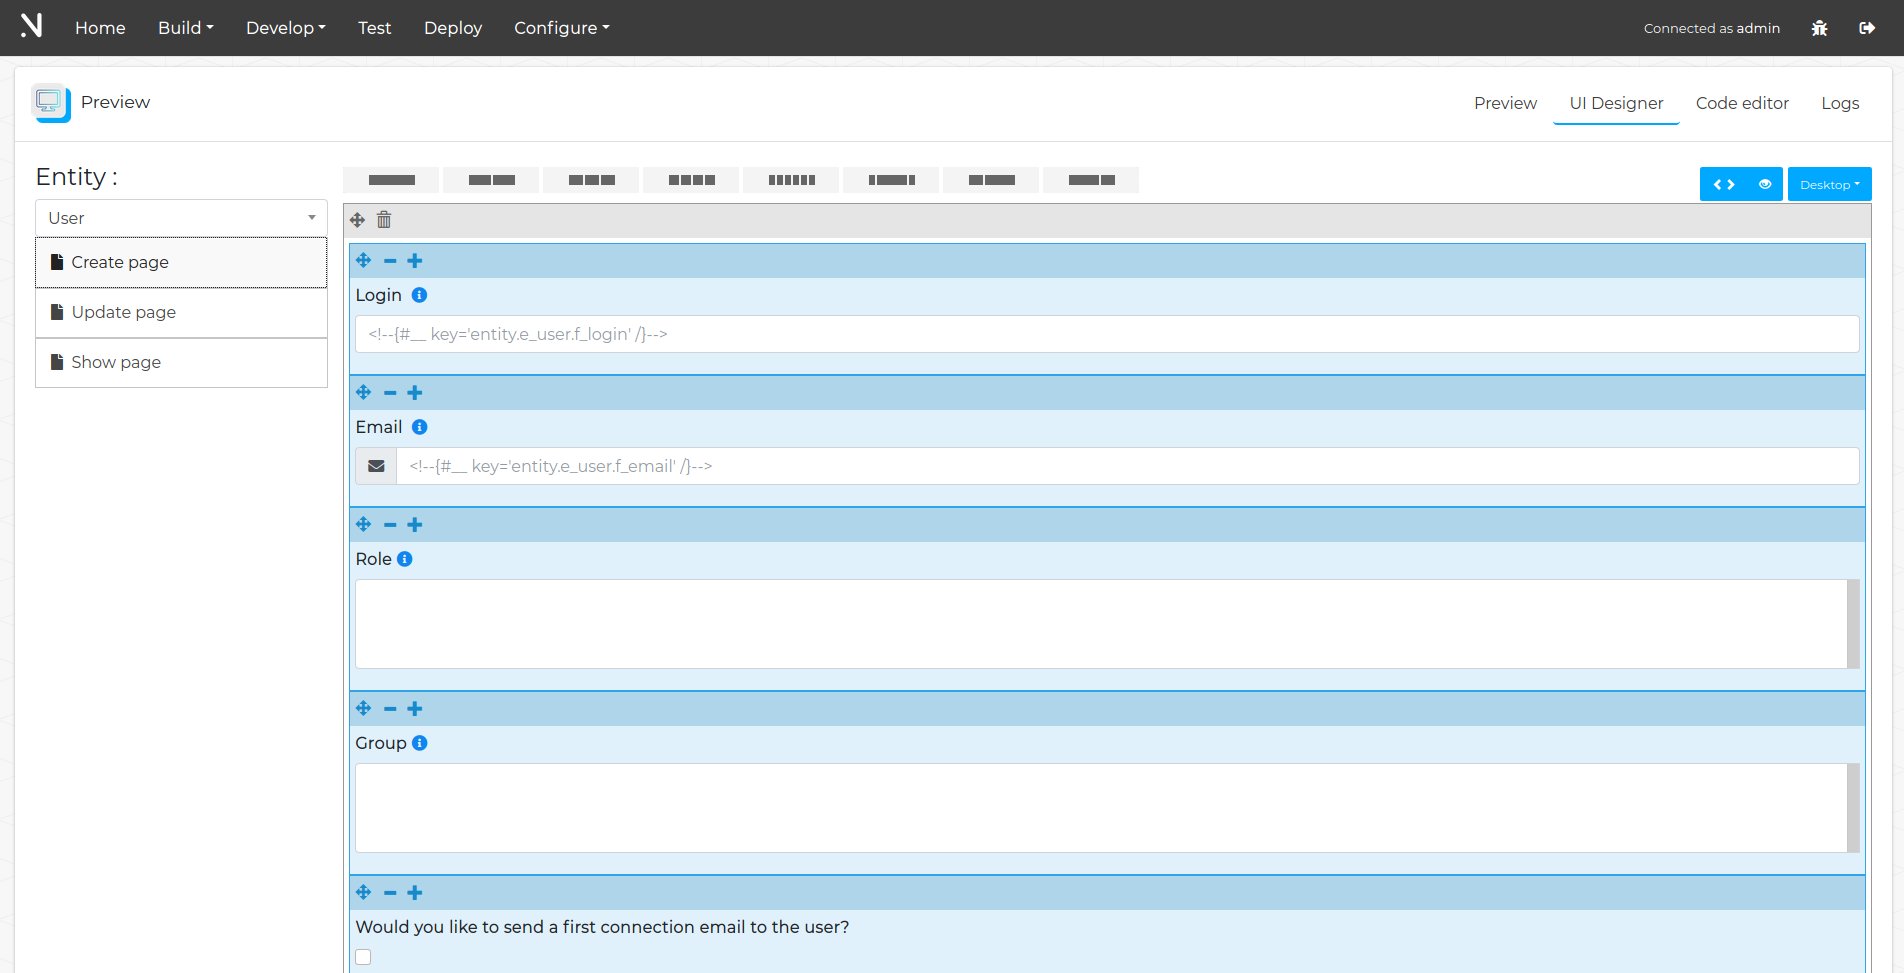Image resolution: width=1904 pixels, height=973 pixels.
Task: Click the N logo icon
Action: [32, 26]
